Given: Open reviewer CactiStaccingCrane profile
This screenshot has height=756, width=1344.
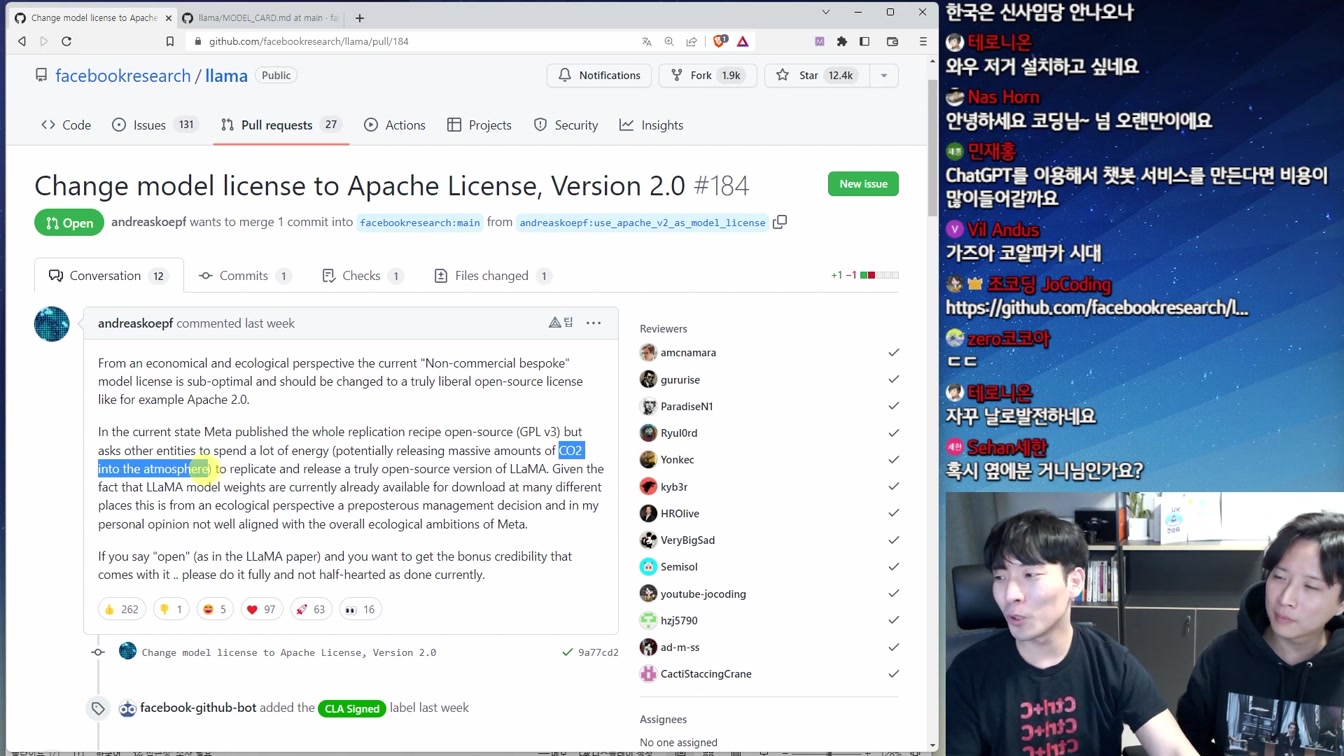Looking at the screenshot, I should [x=706, y=674].
